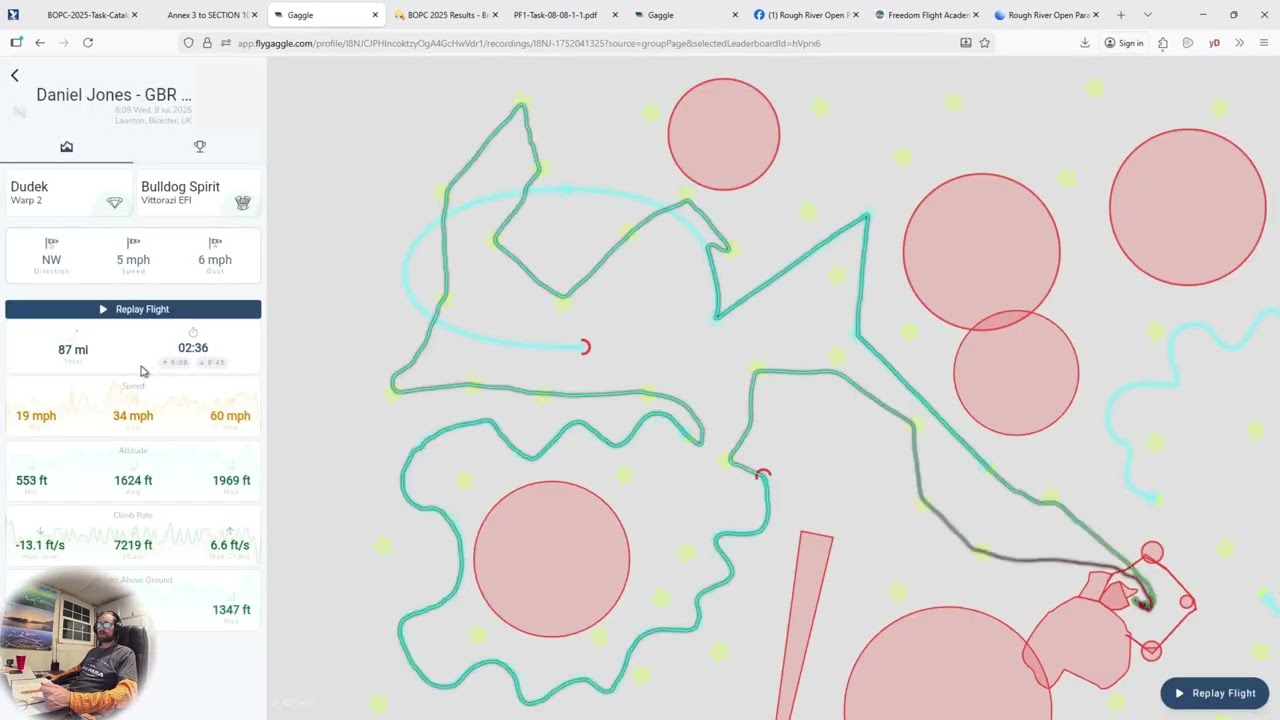Select the flight overview tab icon

point(66,147)
